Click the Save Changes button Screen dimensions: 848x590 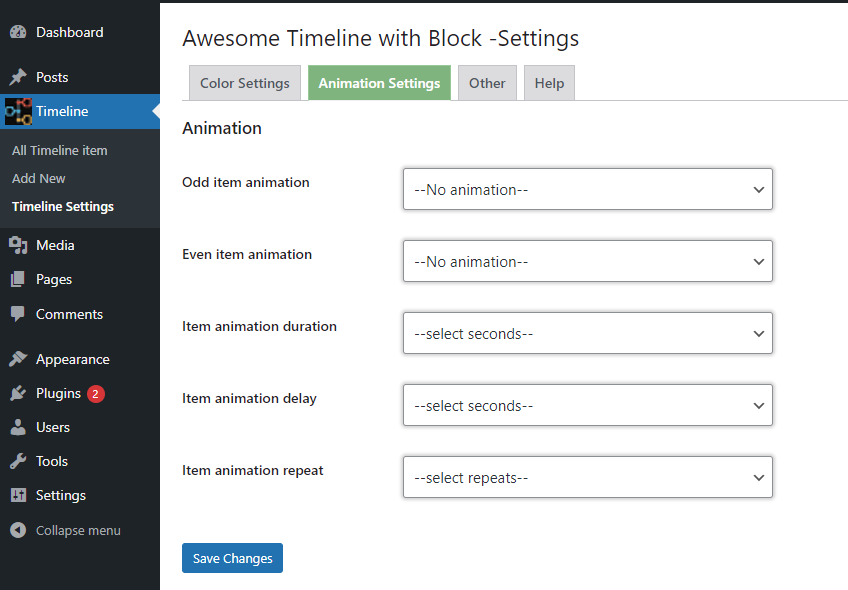[x=233, y=558]
